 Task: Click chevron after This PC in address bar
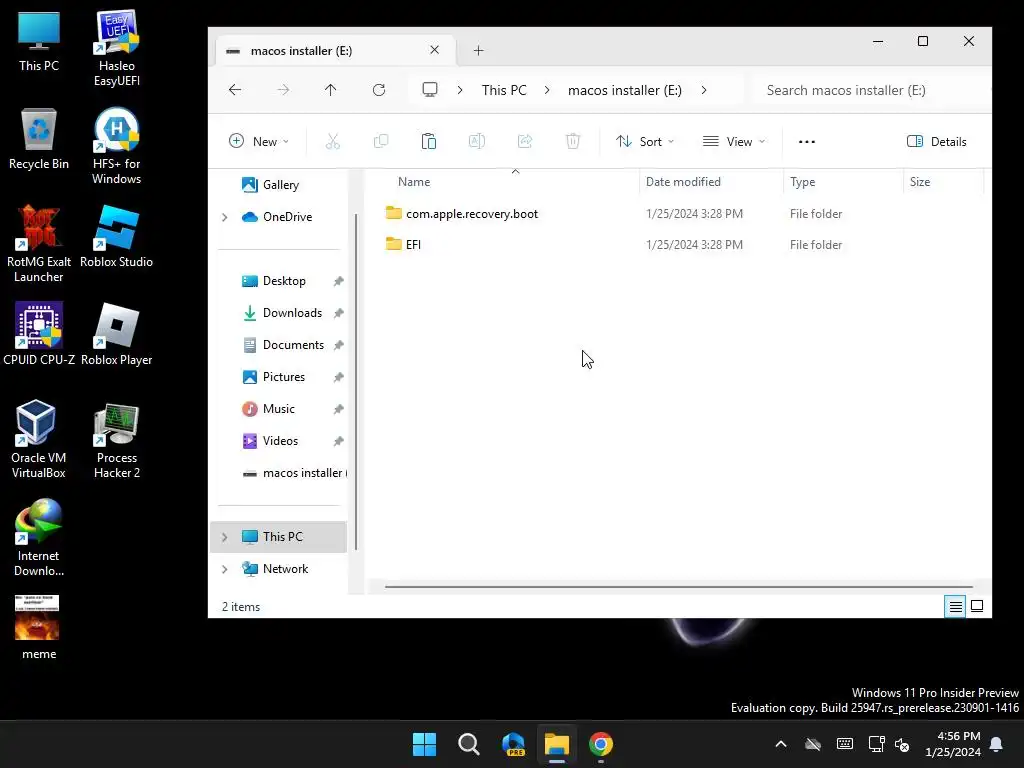pyautogui.click(x=547, y=90)
